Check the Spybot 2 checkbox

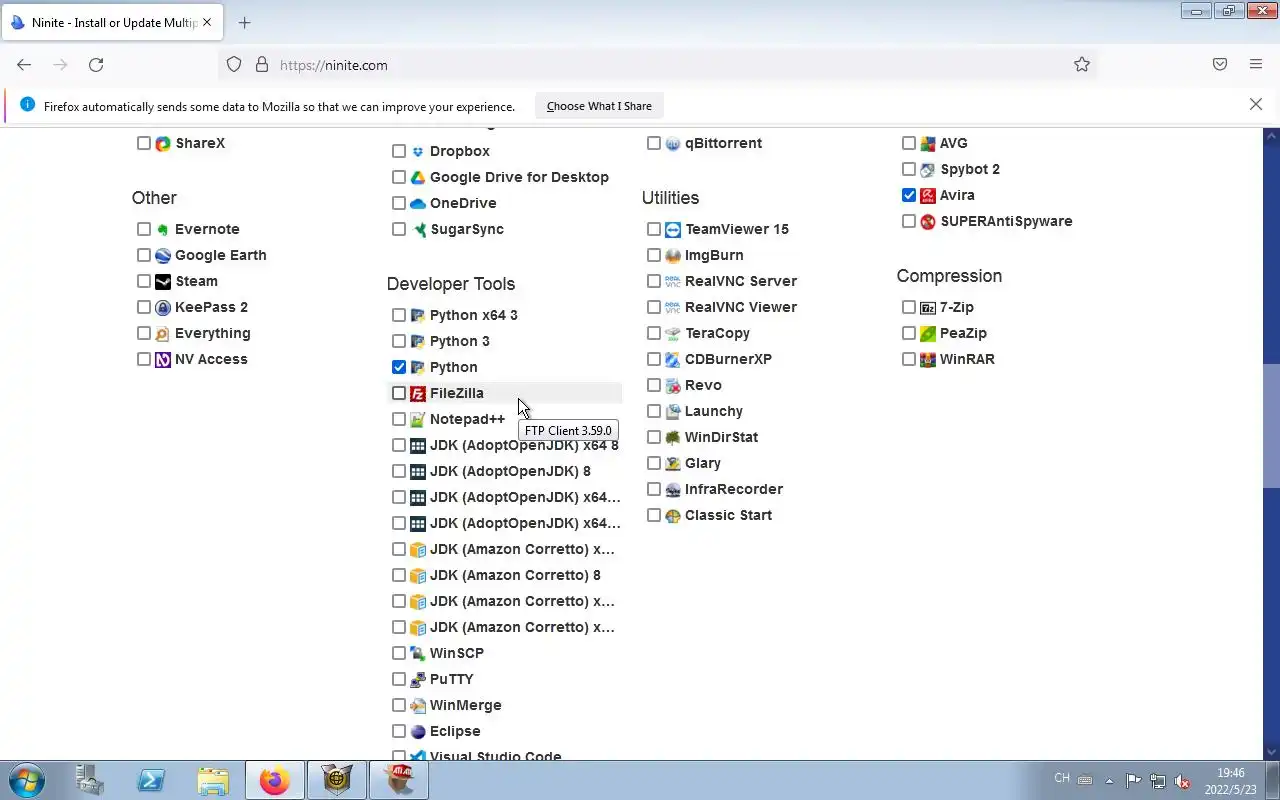tap(909, 169)
